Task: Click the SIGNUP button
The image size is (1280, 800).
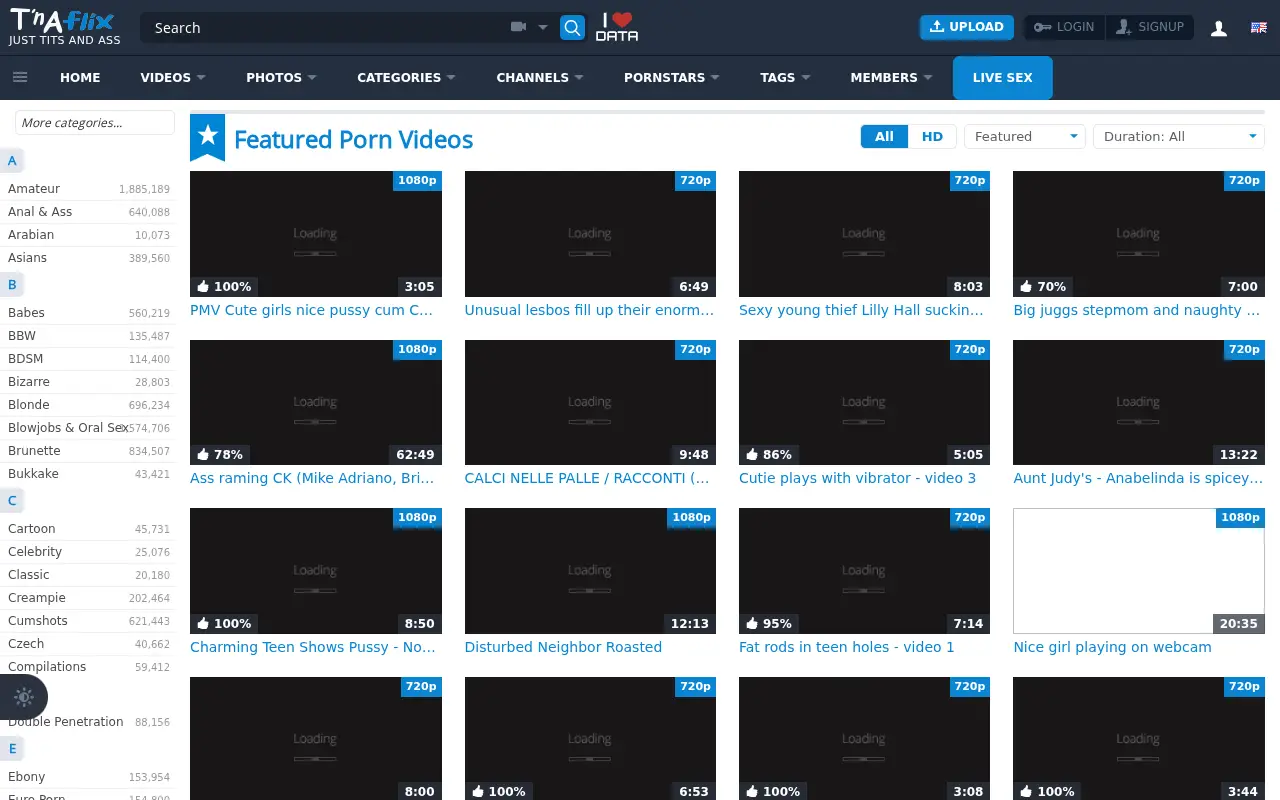Action: (1150, 27)
